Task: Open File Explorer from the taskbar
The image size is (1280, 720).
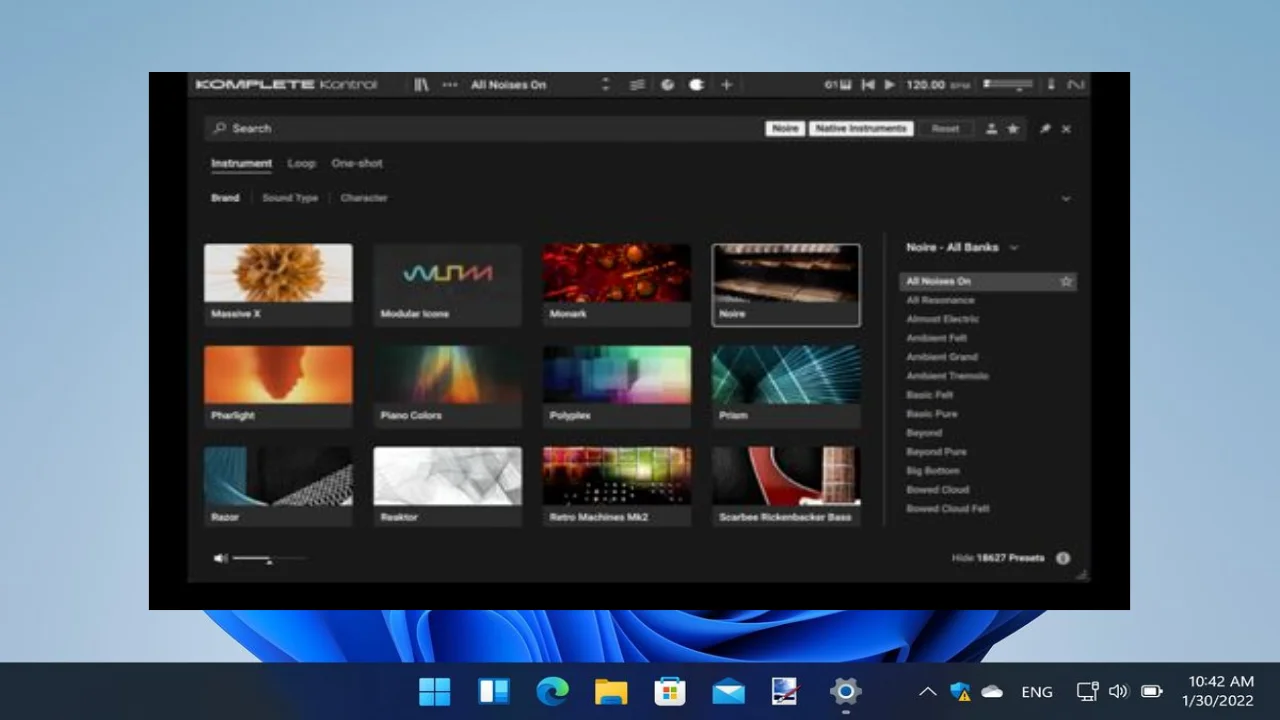Action: [x=611, y=691]
